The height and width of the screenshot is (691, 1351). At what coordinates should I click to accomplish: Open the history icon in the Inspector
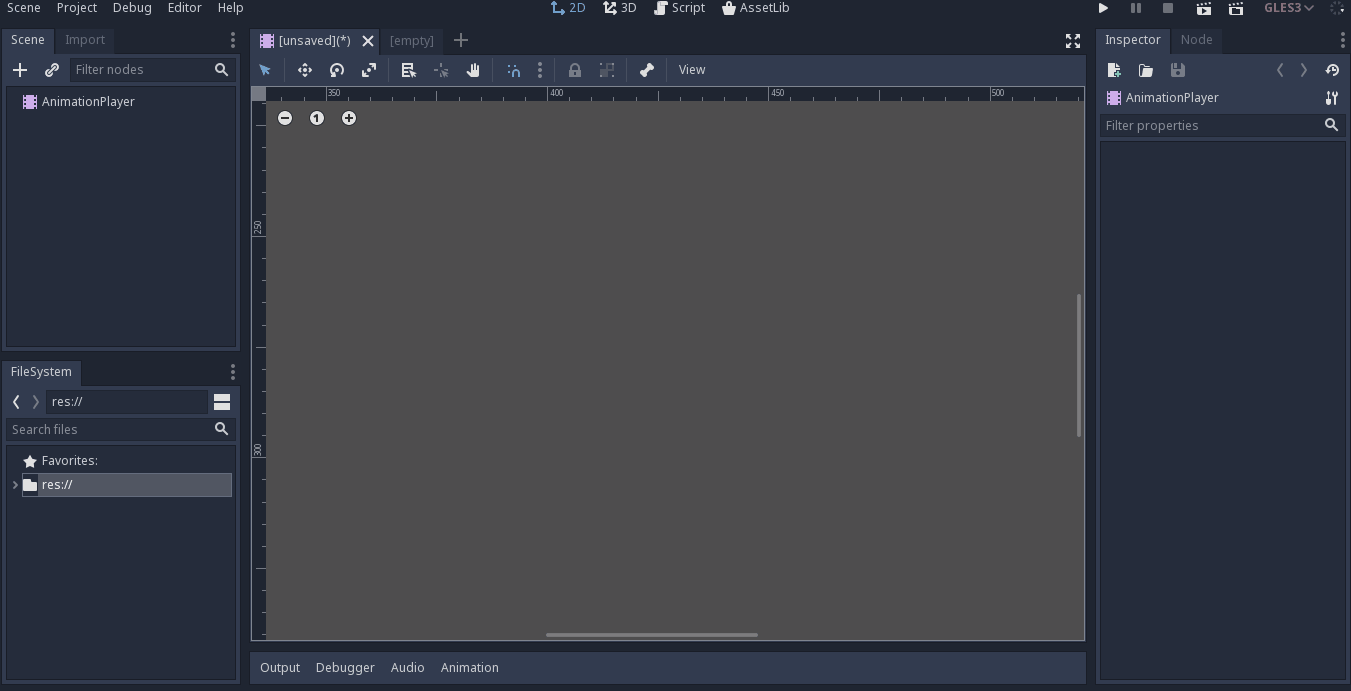pos(1331,70)
